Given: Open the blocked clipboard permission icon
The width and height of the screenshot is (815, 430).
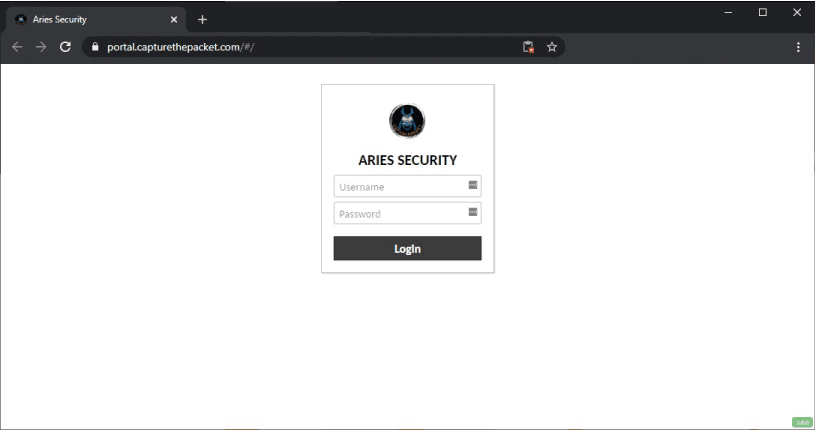Looking at the screenshot, I should tap(528, 47).
